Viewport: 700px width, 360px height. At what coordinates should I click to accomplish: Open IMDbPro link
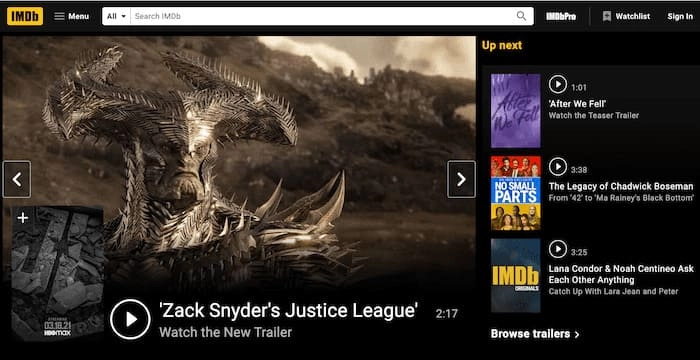(561, 17)
